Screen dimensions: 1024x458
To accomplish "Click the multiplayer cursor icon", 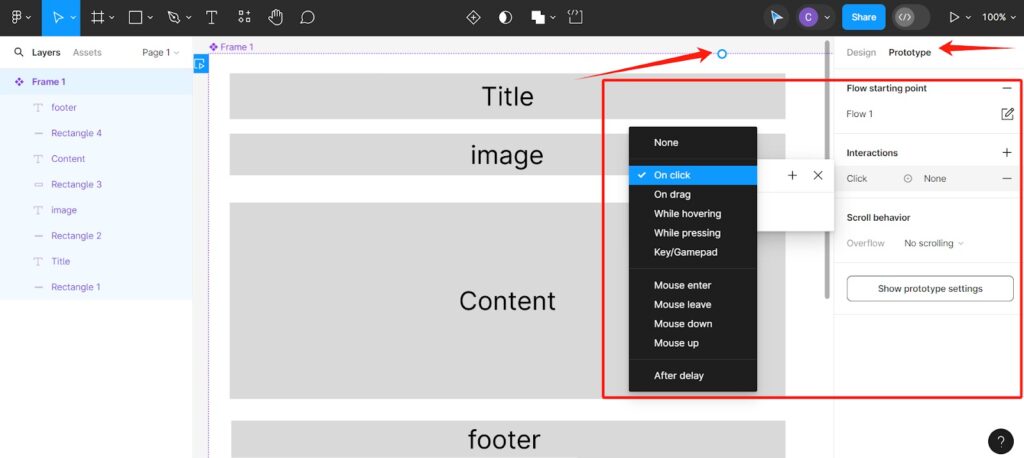I will 776,18.
